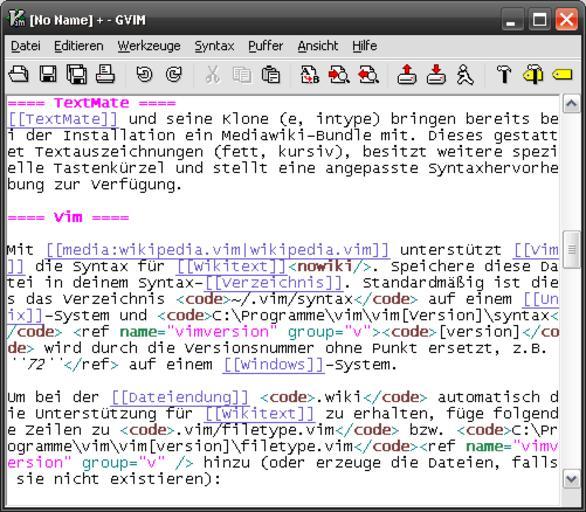Image resolution: width=586 pixels, height=512 pixels.
Task: Click the '==== Vim ====' heading
Action: 68,217
